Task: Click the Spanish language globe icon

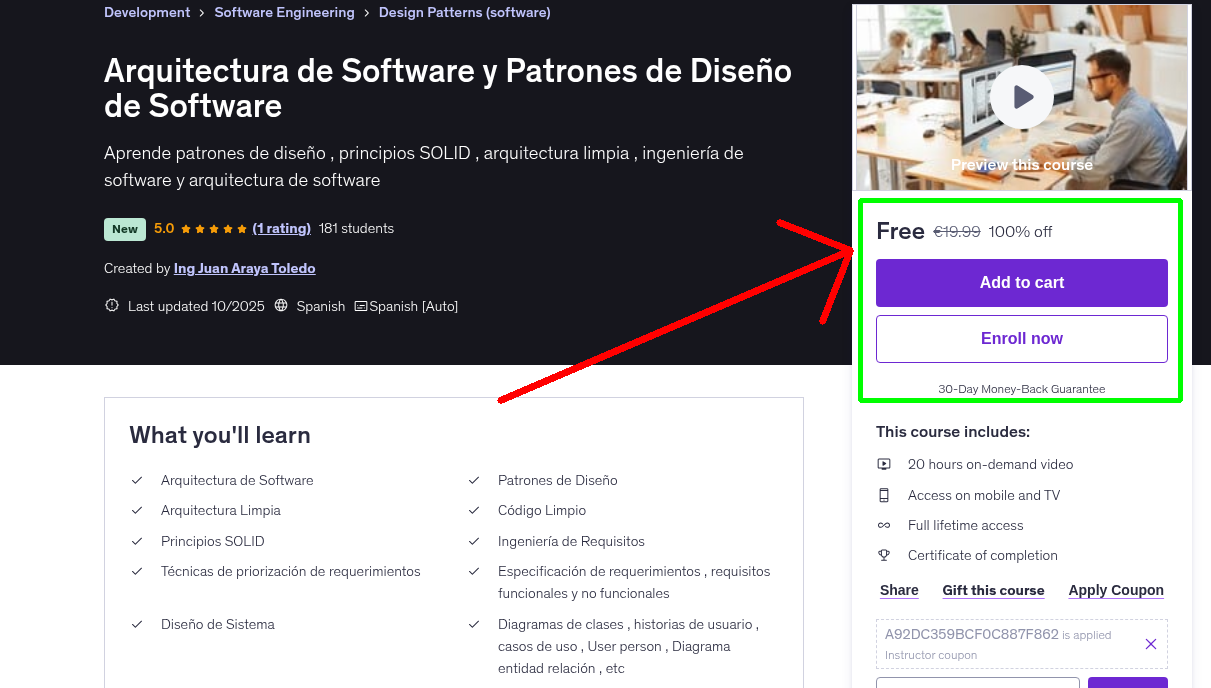Action: 281,306
